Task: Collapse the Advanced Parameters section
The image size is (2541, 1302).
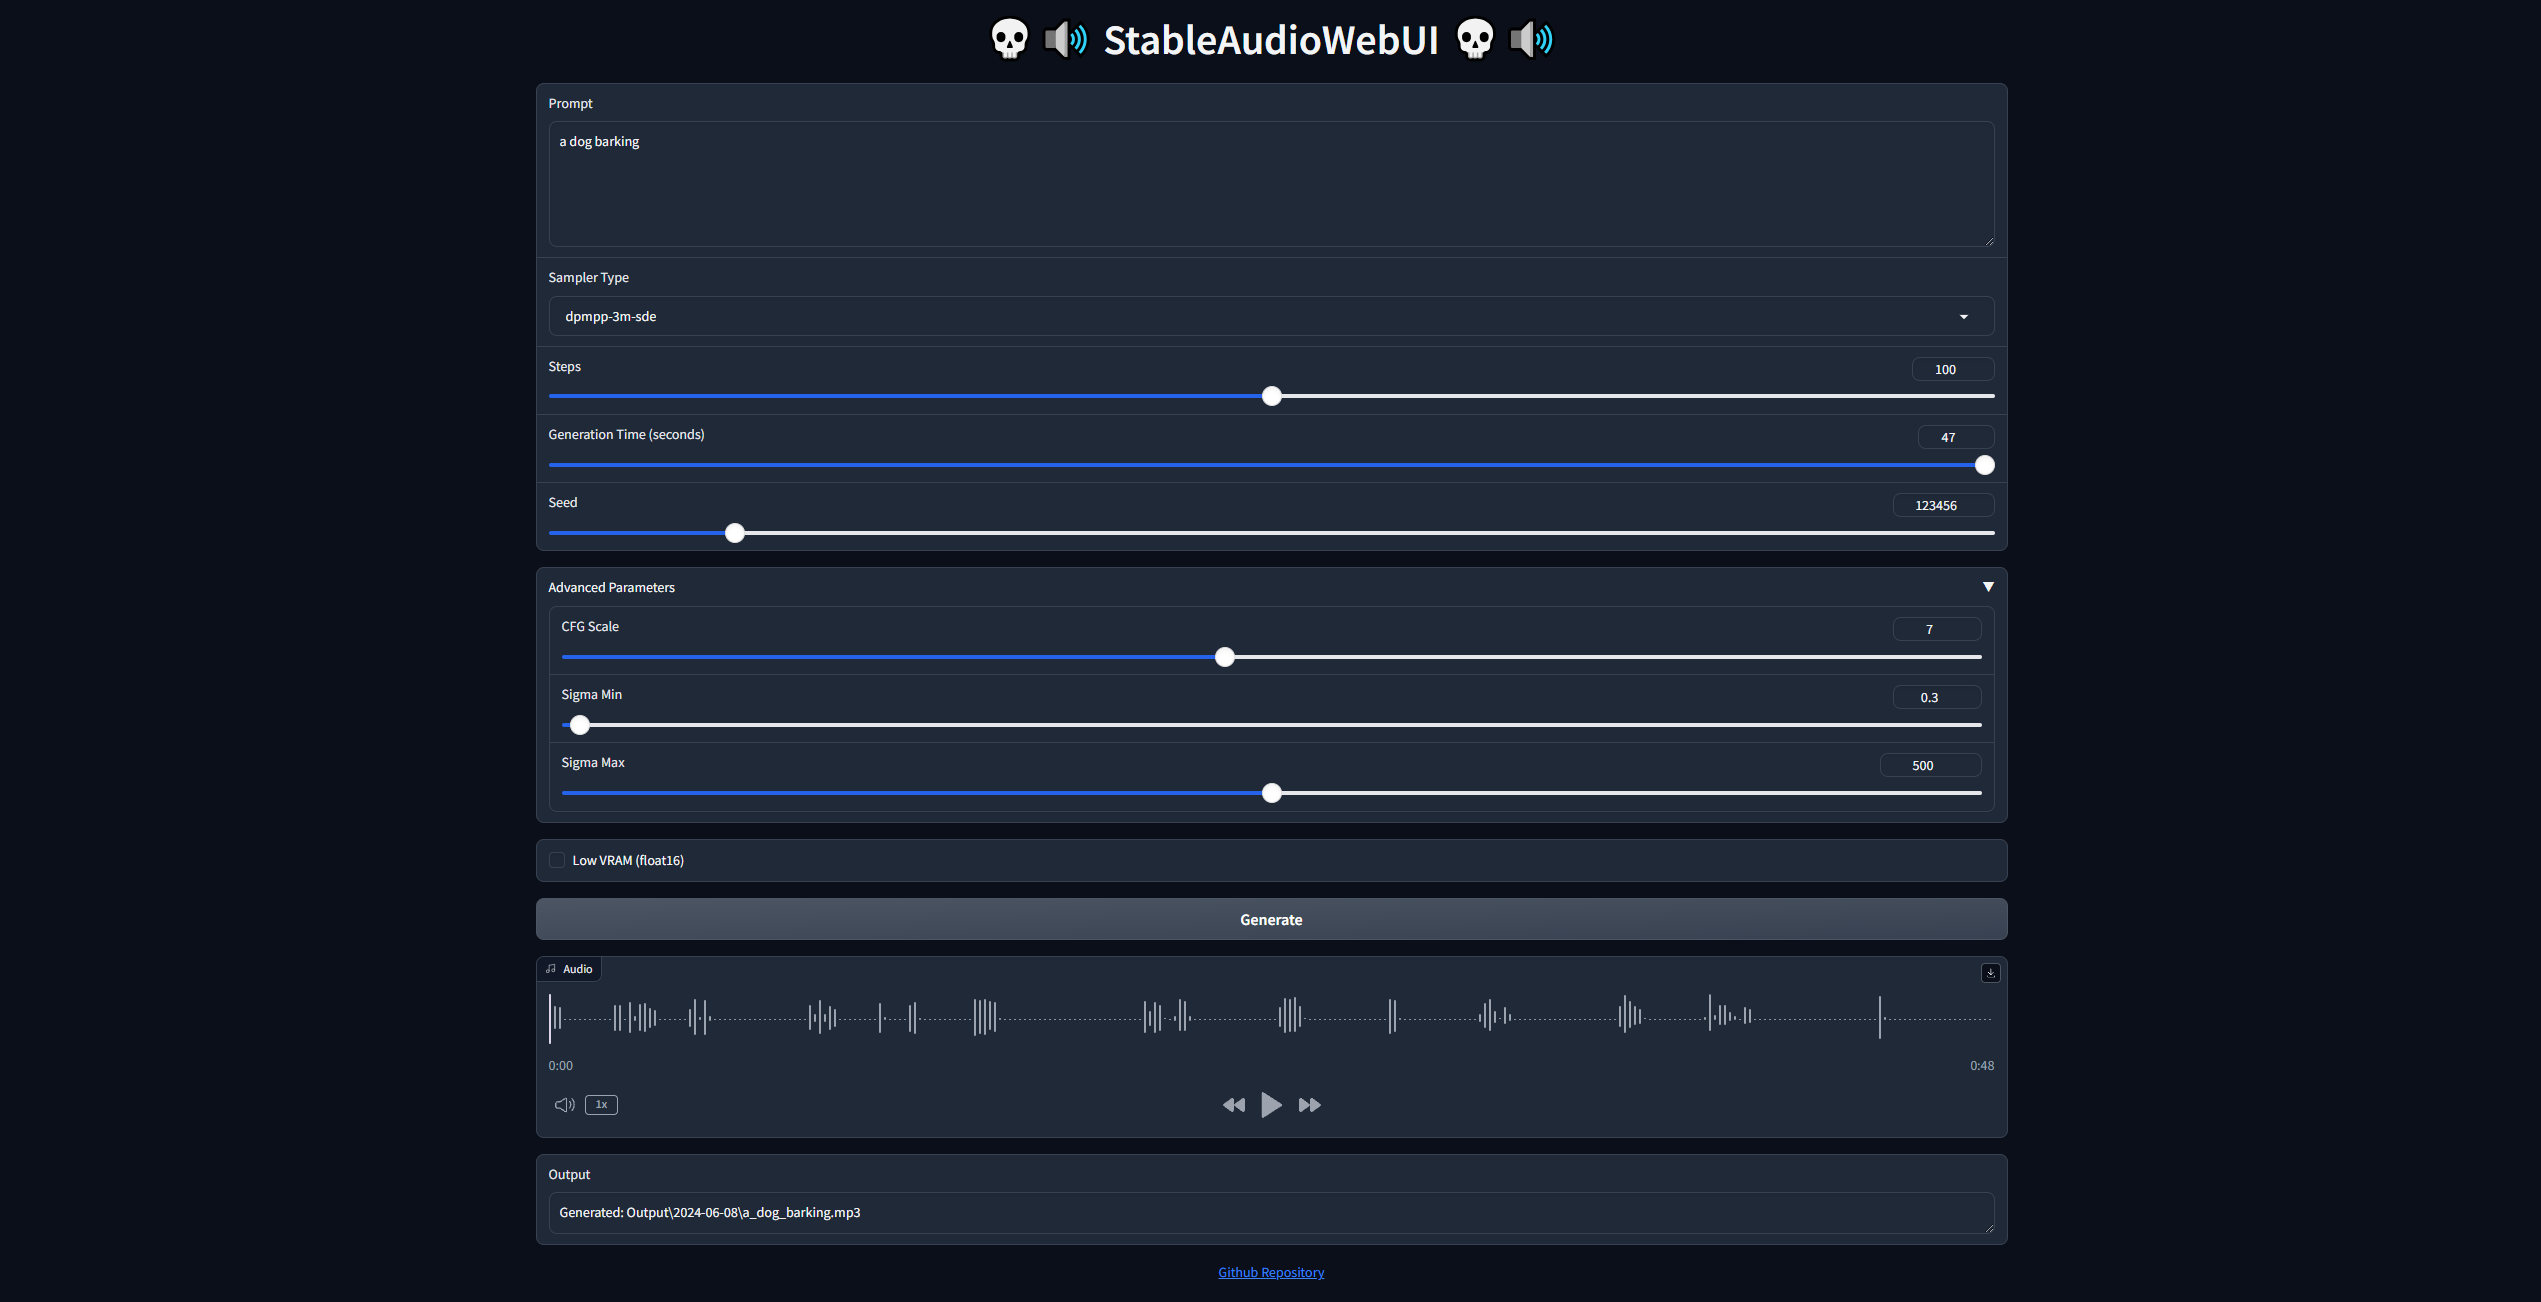Action: 1988,587
